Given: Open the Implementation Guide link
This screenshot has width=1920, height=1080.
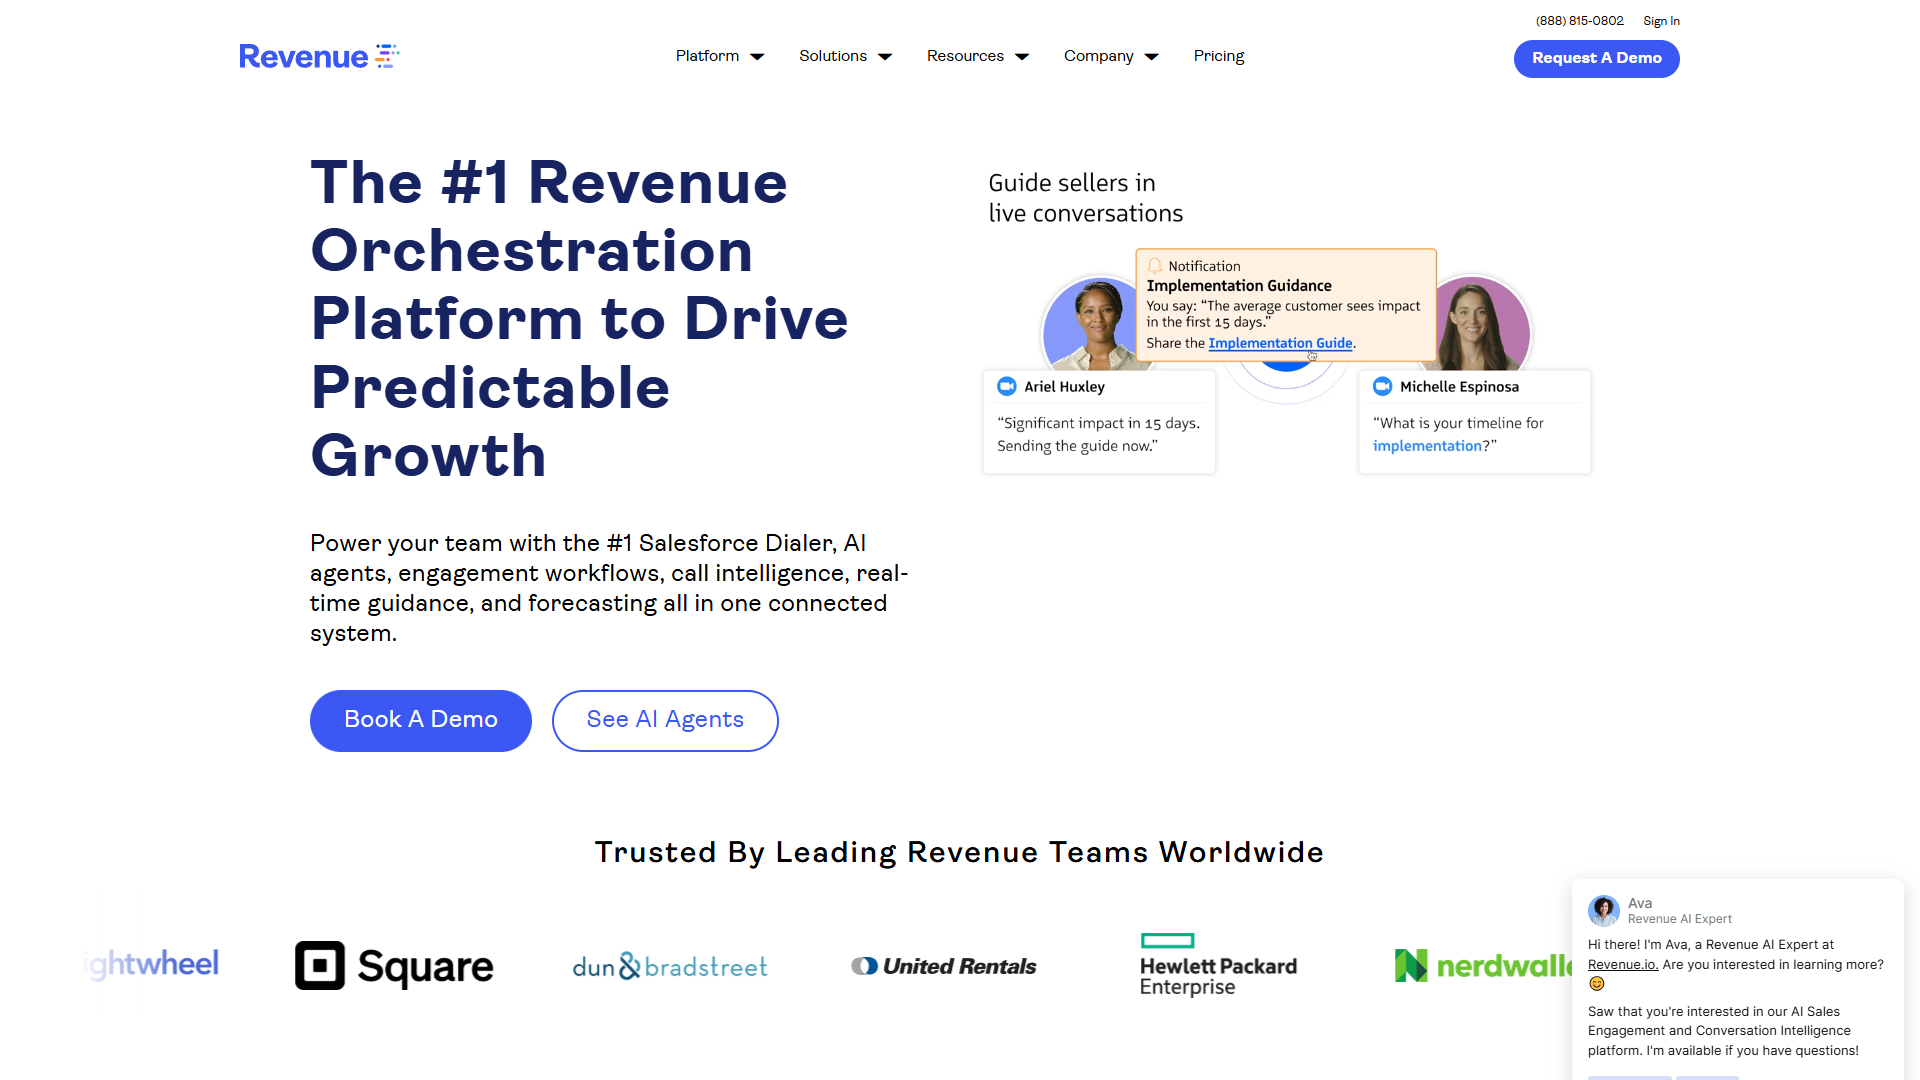Looking at the screenshot, I should 1280,343.
